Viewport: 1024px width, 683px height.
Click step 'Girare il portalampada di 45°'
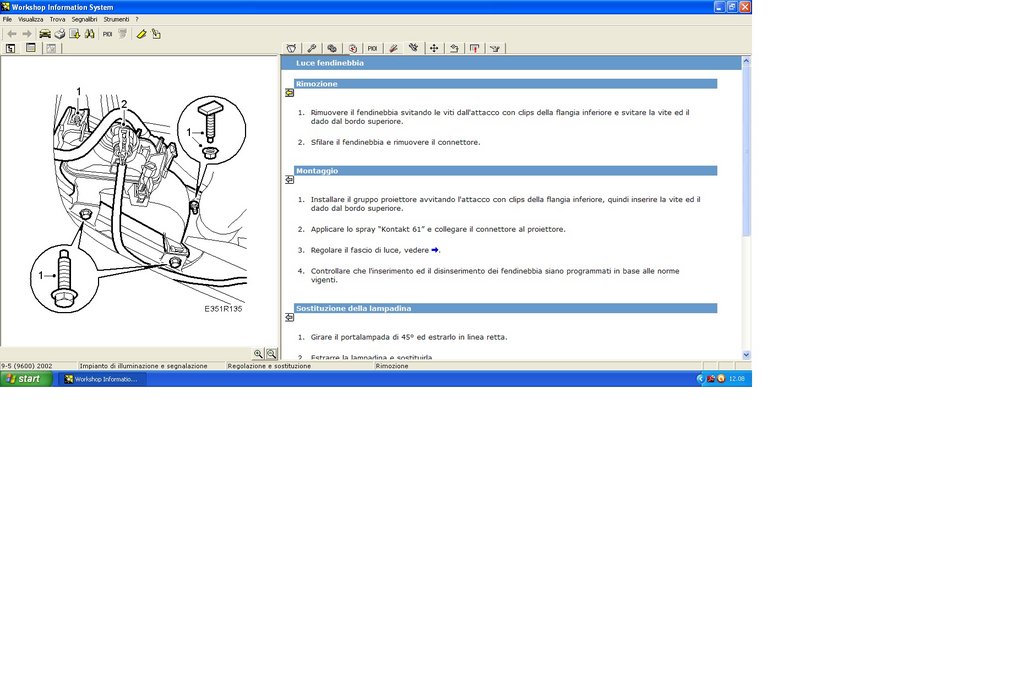pos(409,338)
